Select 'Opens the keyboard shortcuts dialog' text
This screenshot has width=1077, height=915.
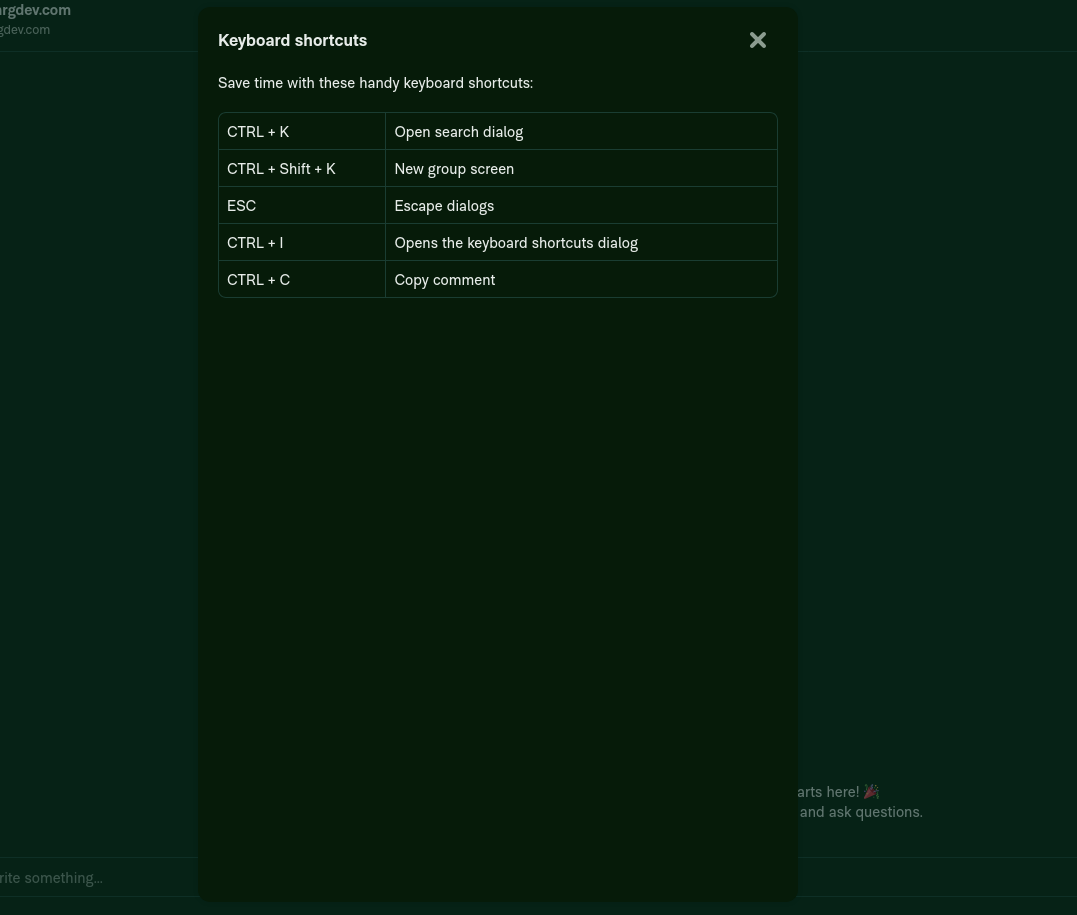click(x=516, y=243)
